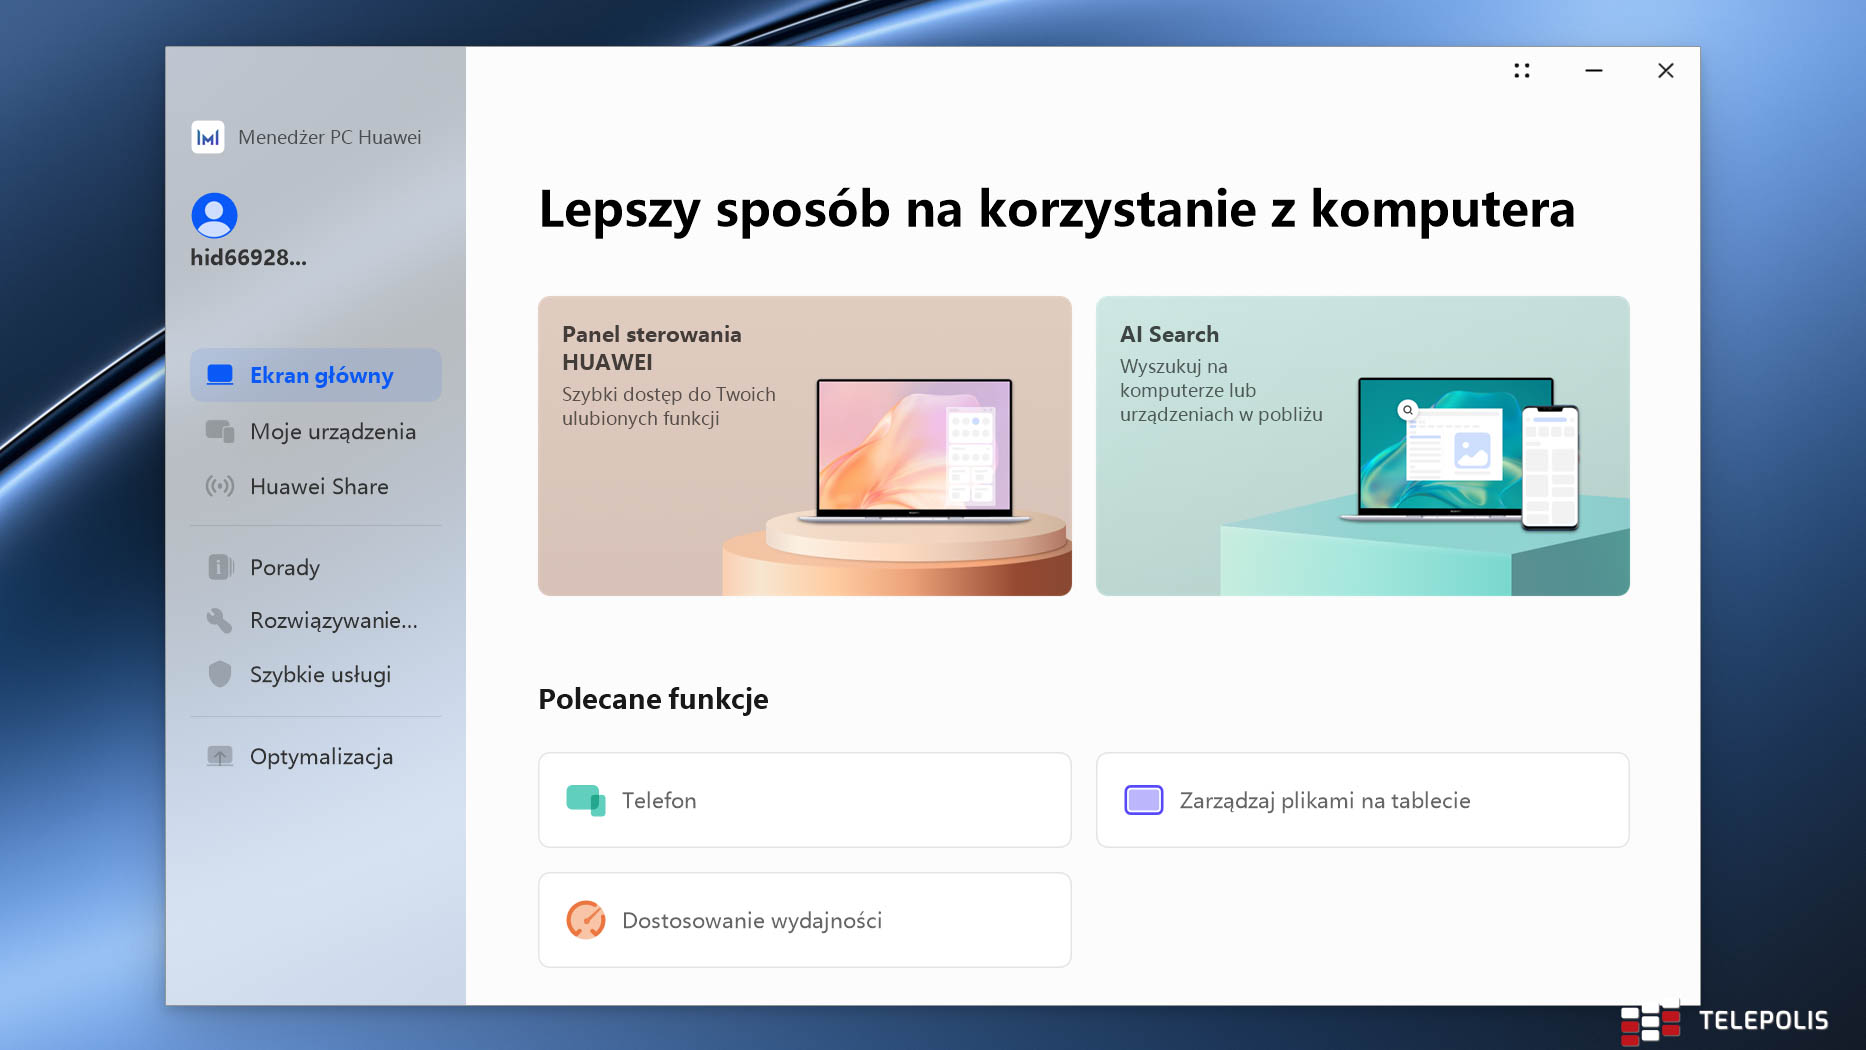Image resolution: width=1866 pixels, height=1050 pixels.
Task: Minimize the PC Manager window
Action: click(x=1593, y=71)
